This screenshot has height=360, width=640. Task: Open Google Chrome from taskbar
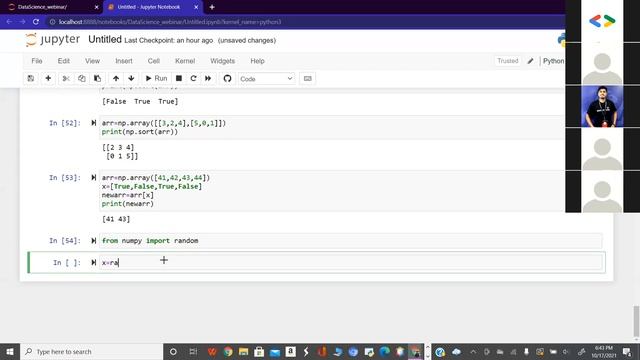click(228, 351)
